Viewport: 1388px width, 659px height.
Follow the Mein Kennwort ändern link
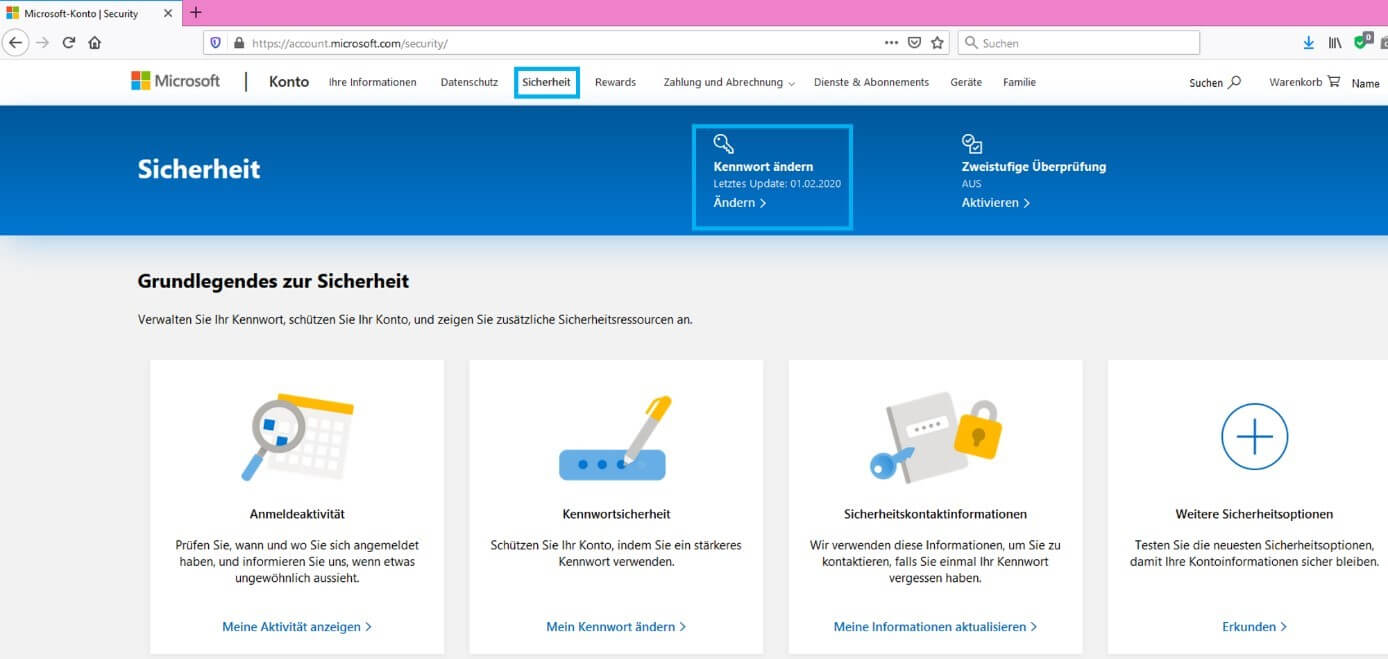click(x=616, y=627)
